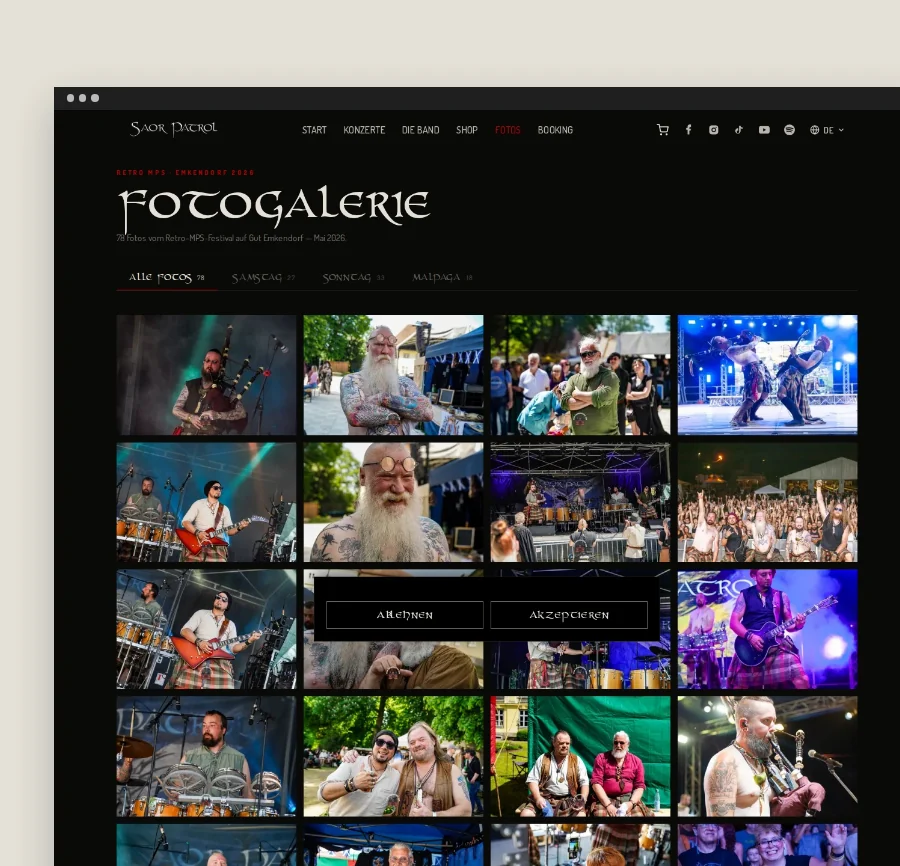The image size is (900, 866).
Task: Select the FOTOS menu item
Action: 507,130
